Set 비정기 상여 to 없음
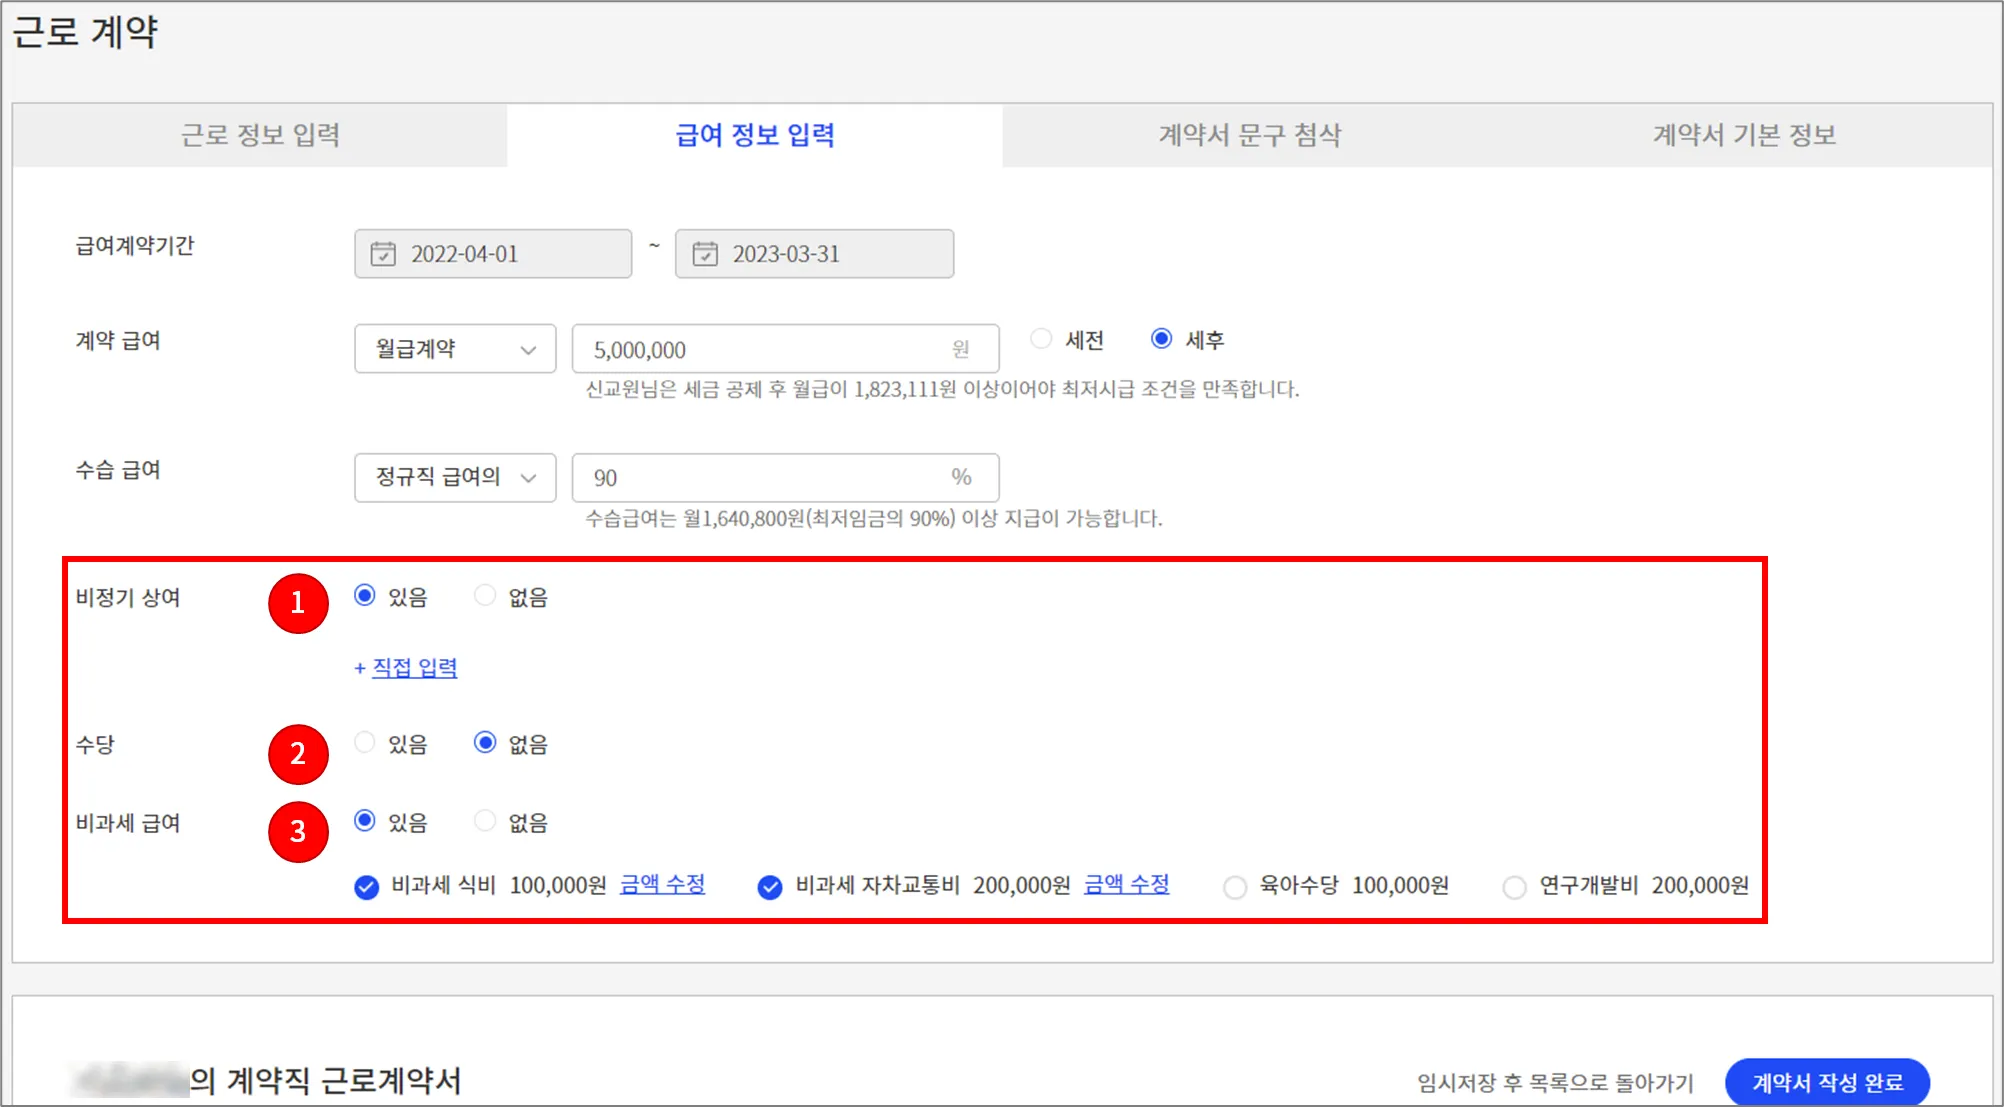 click(485, 596)
